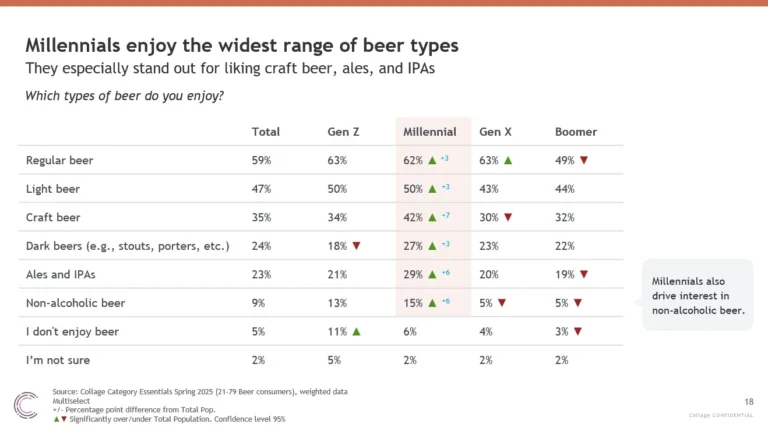Select the Gen Z column header
This screenshot has height=431, width=768.
(344, 132)
